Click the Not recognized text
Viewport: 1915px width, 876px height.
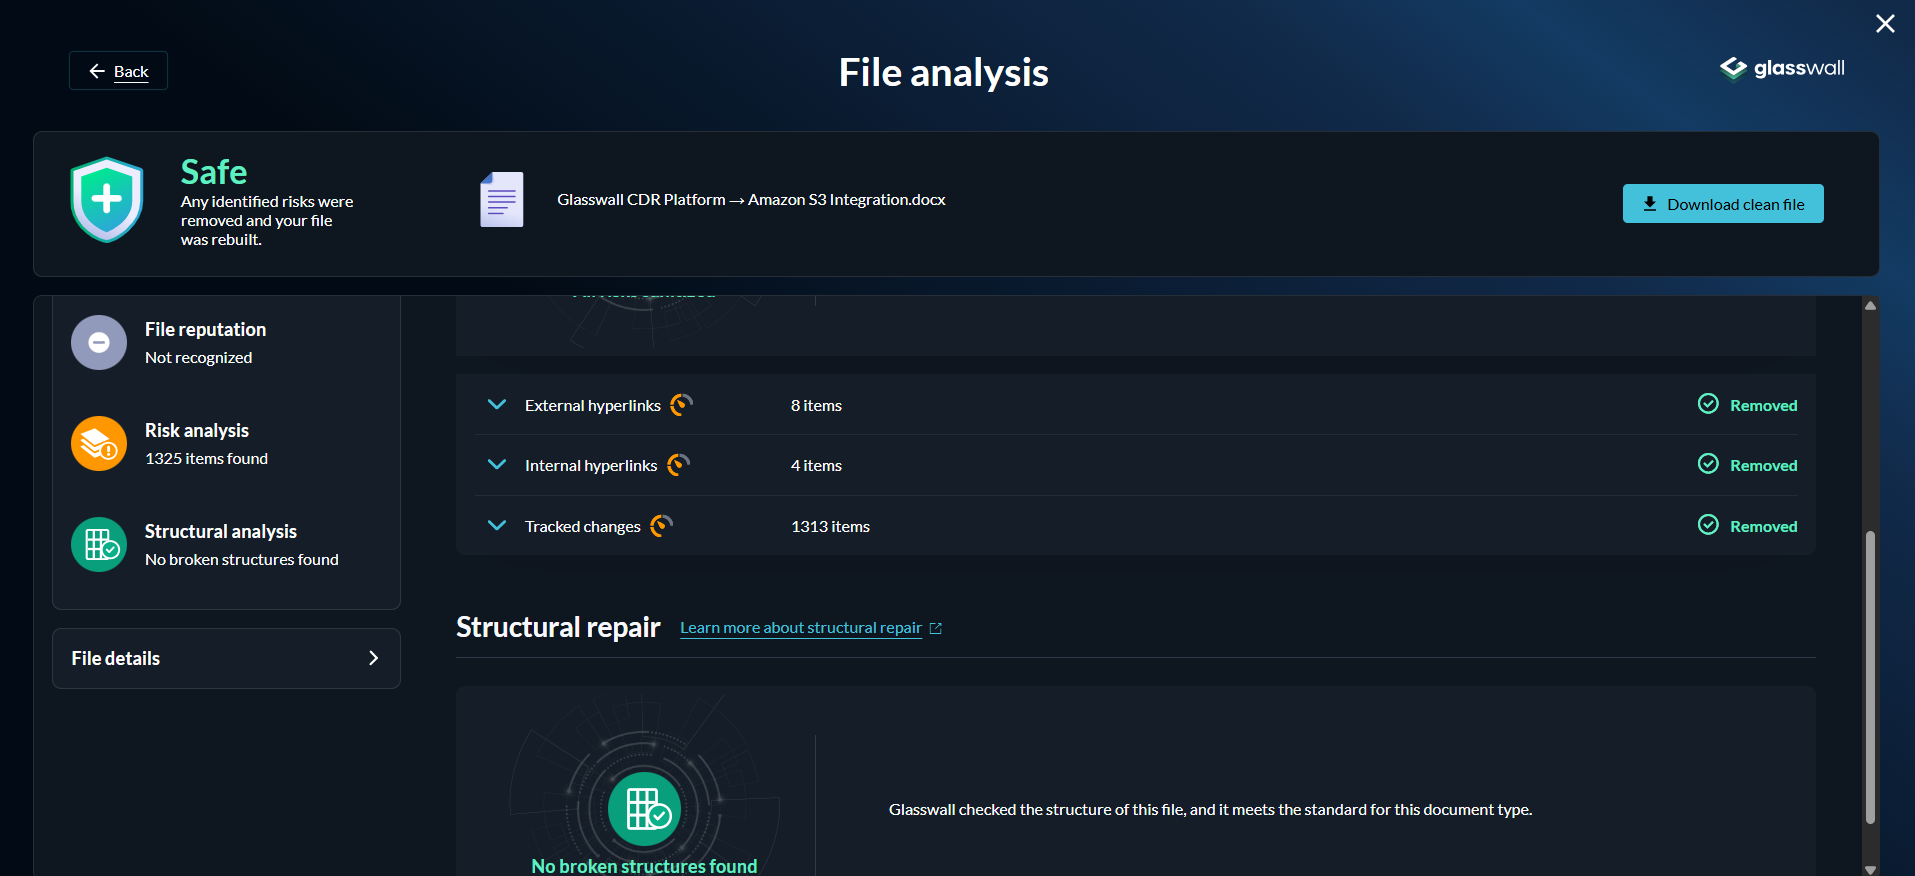[x=199, y=357]
